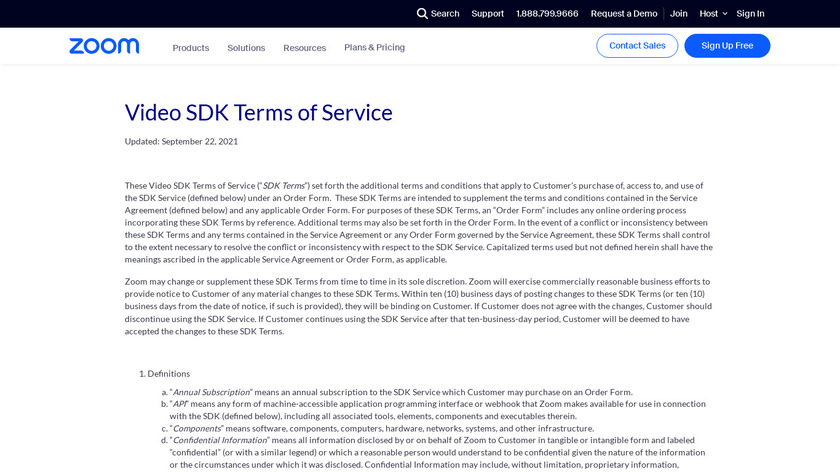Open the Join meeting link
Image resolution: width=840 pixels, height=472 pixels.
(x=678, y=14)
